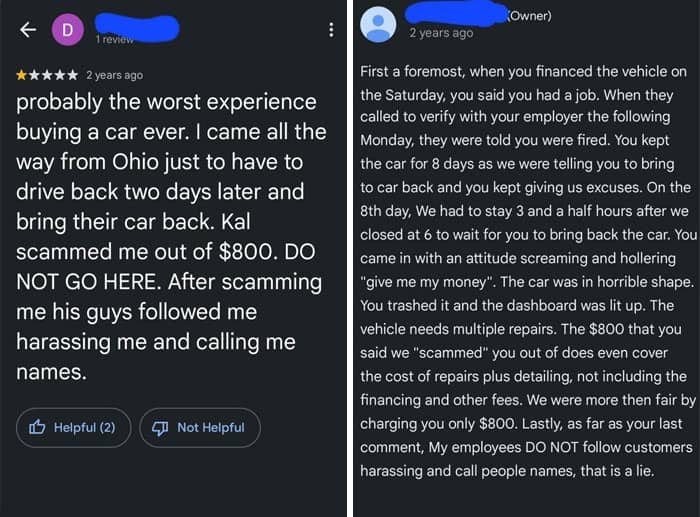The width and height of the screenshot is (700, 517).
Task: Open the three-dot more options menu
Action: (331, 30)
